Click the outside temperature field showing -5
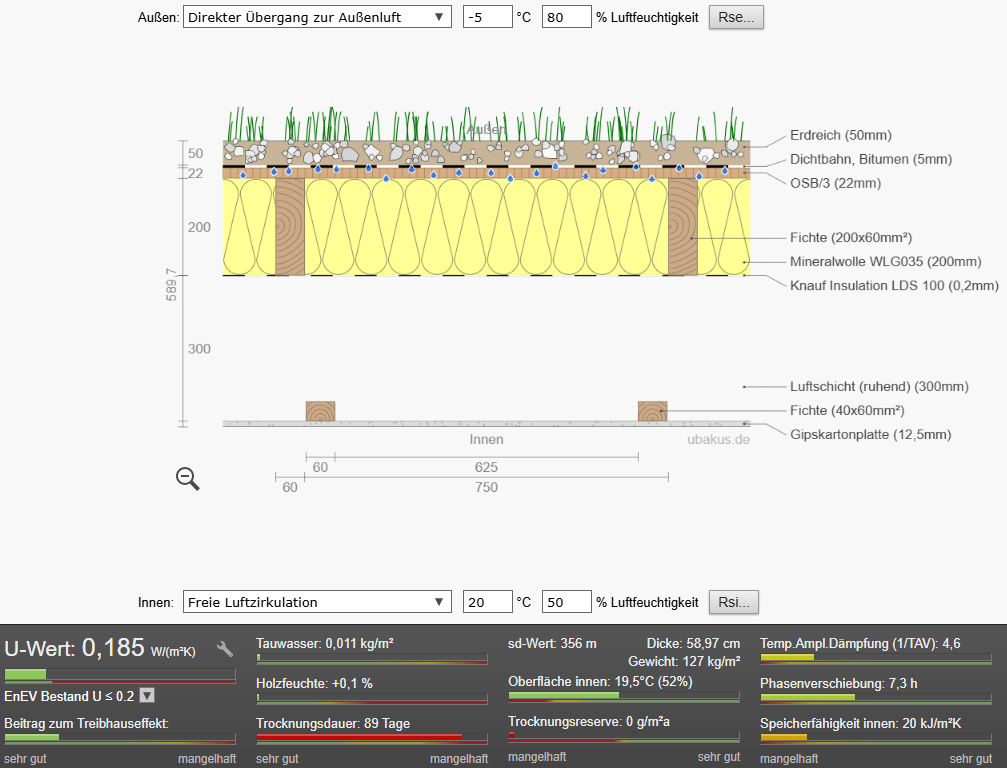1007x768 pixels. 486,18
